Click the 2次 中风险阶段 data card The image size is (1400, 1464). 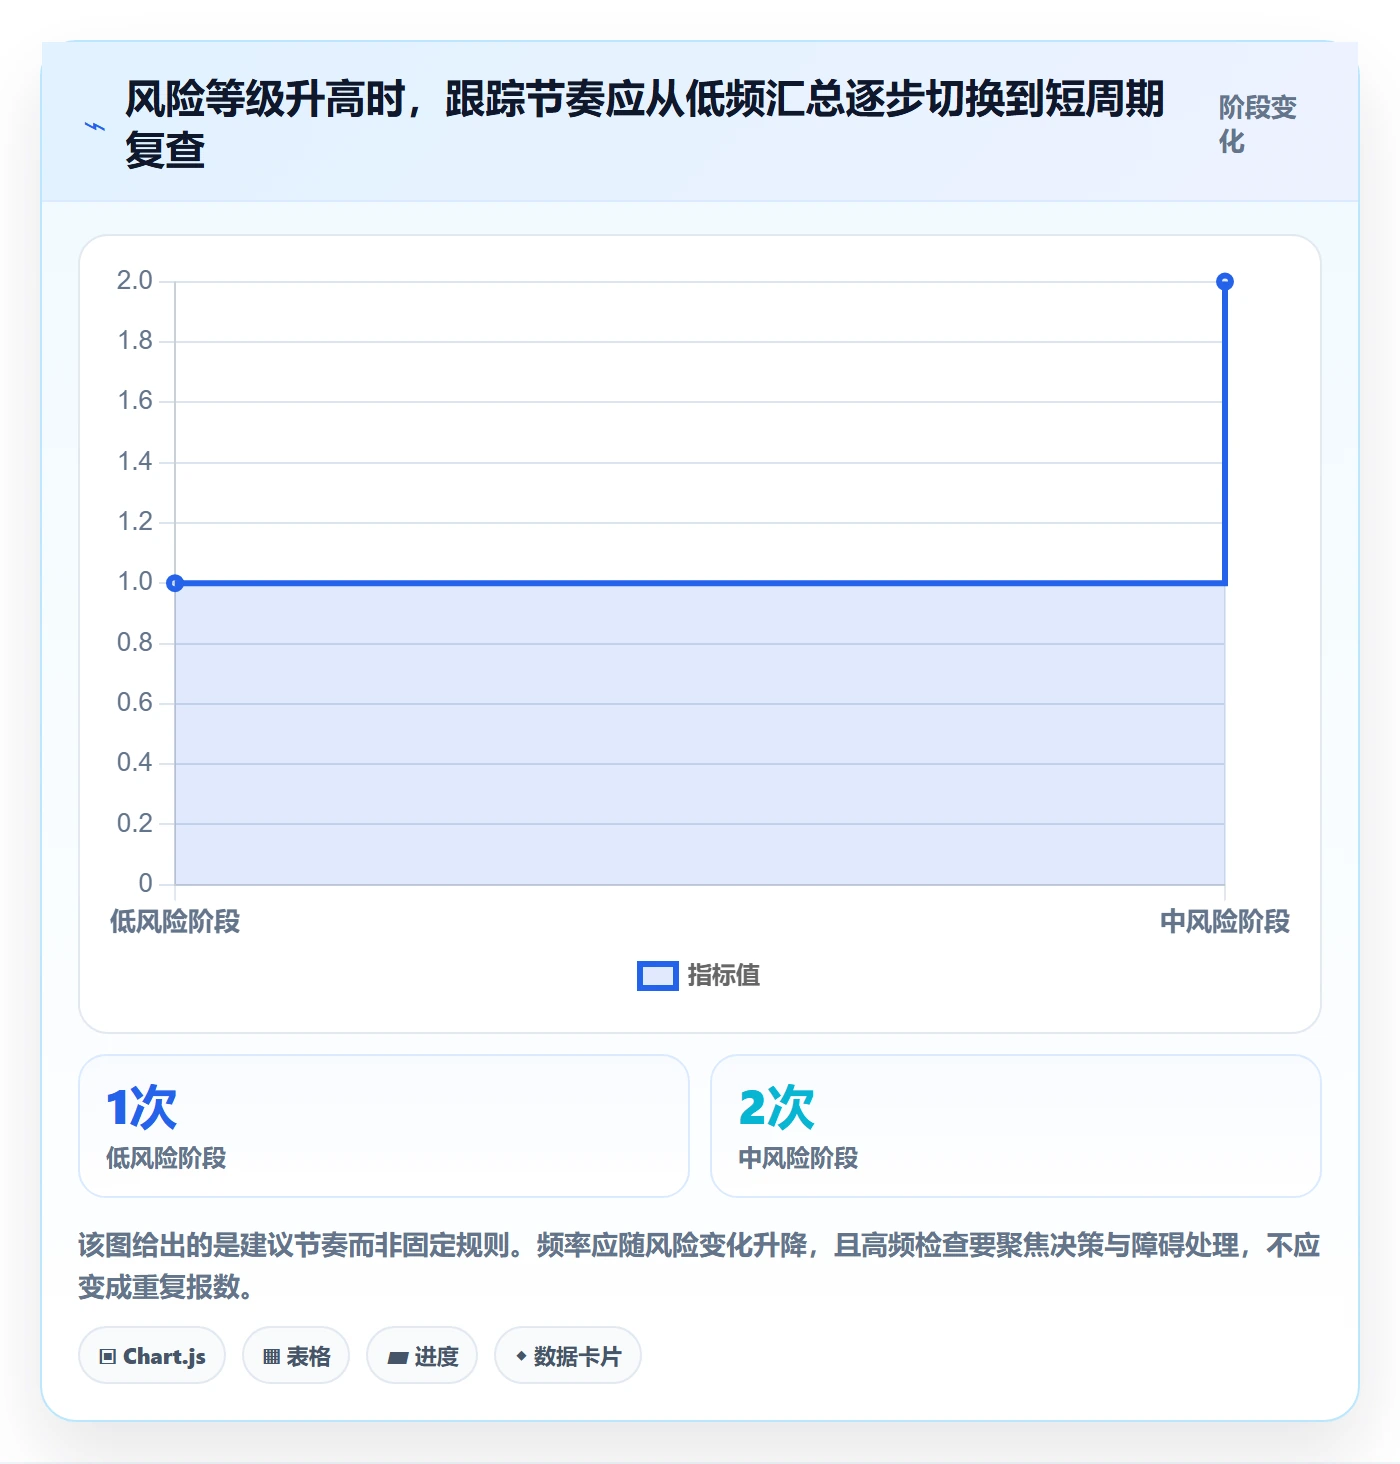point(1016,1126)
